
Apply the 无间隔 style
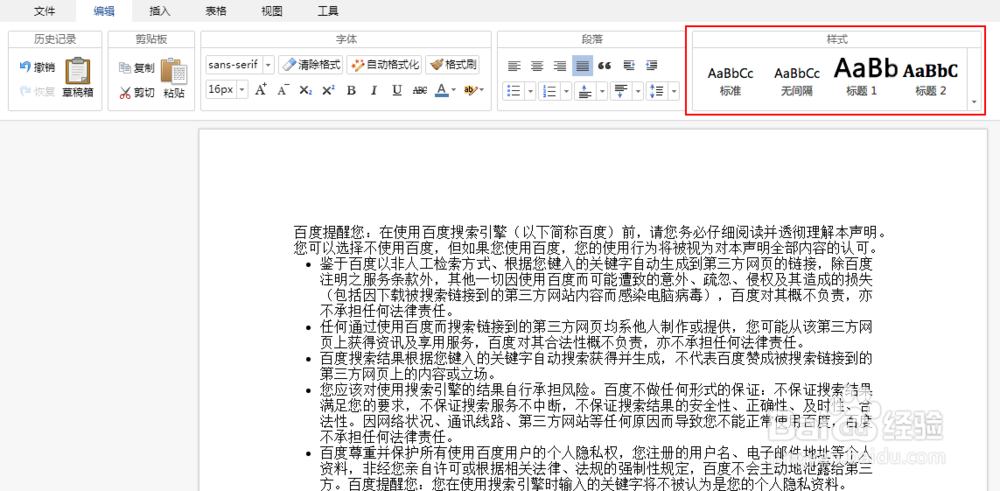pyautogui.click(x=797, y=80)
